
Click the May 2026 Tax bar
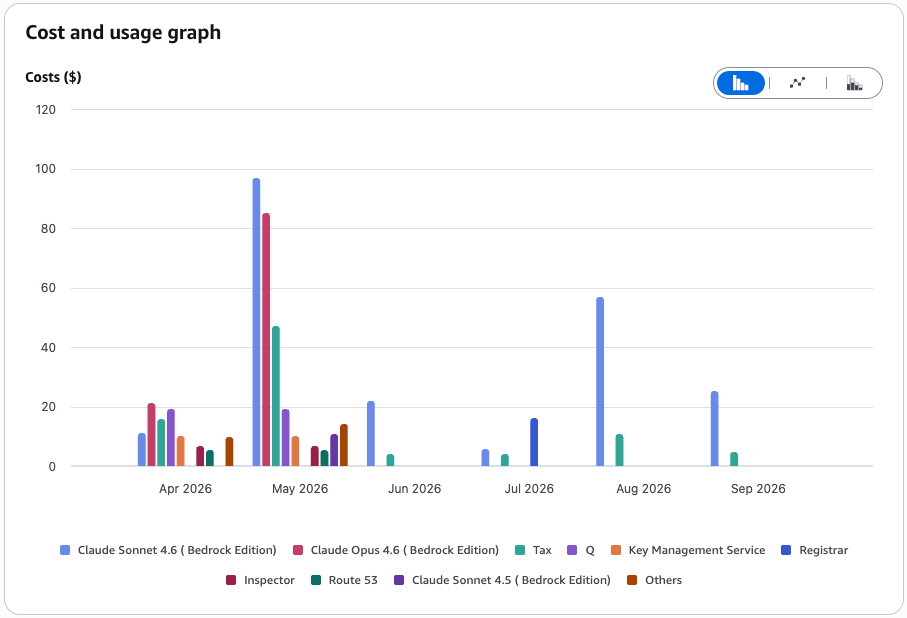276,396
